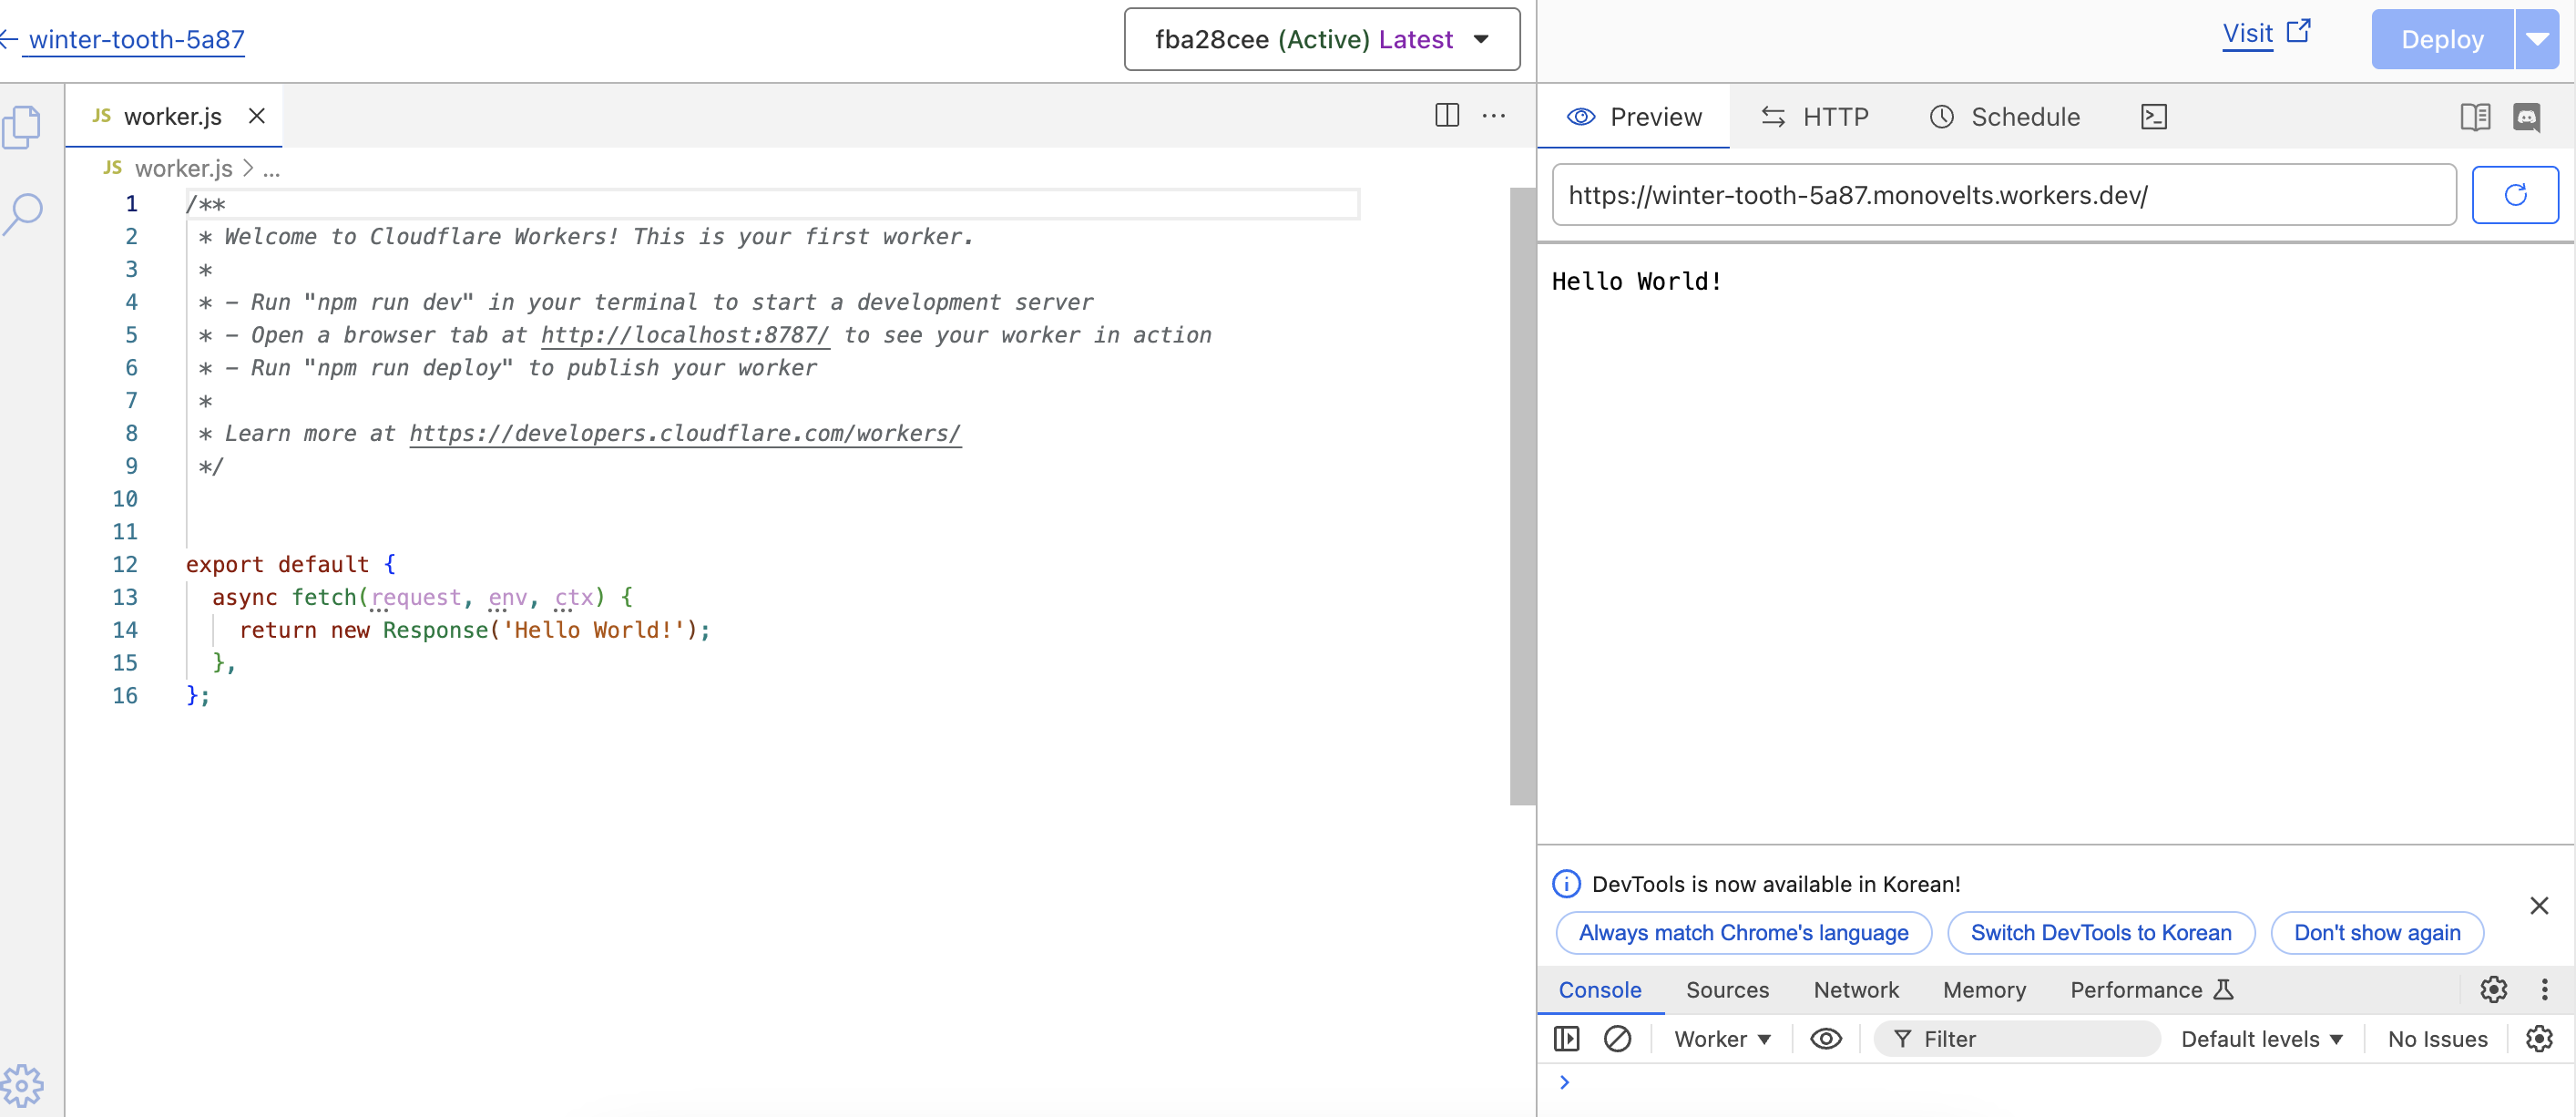The image size is (2576, 1117).
Task: Click the preview URL address field
Action: pyautogui.click(x=2003, y=195)
